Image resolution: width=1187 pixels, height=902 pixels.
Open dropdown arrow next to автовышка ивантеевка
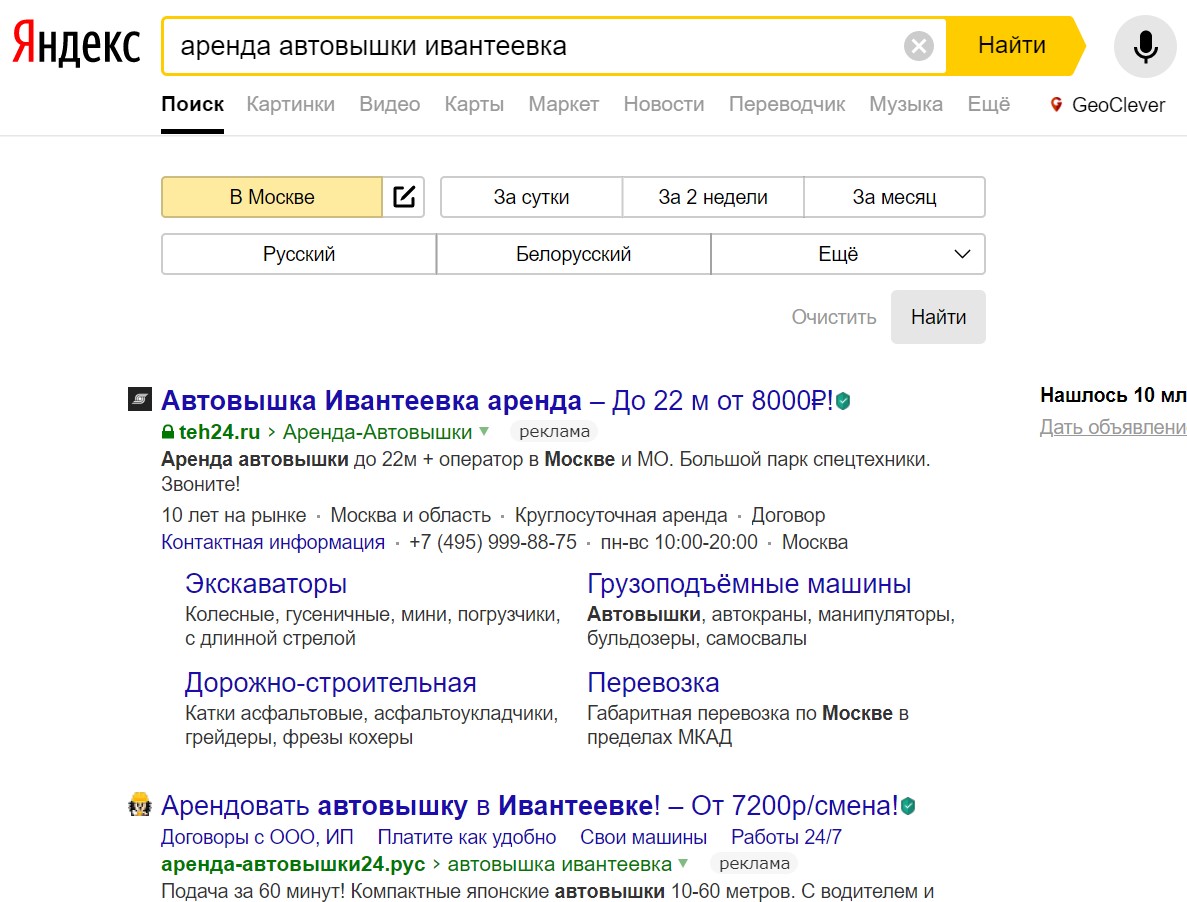pos(683,863)
